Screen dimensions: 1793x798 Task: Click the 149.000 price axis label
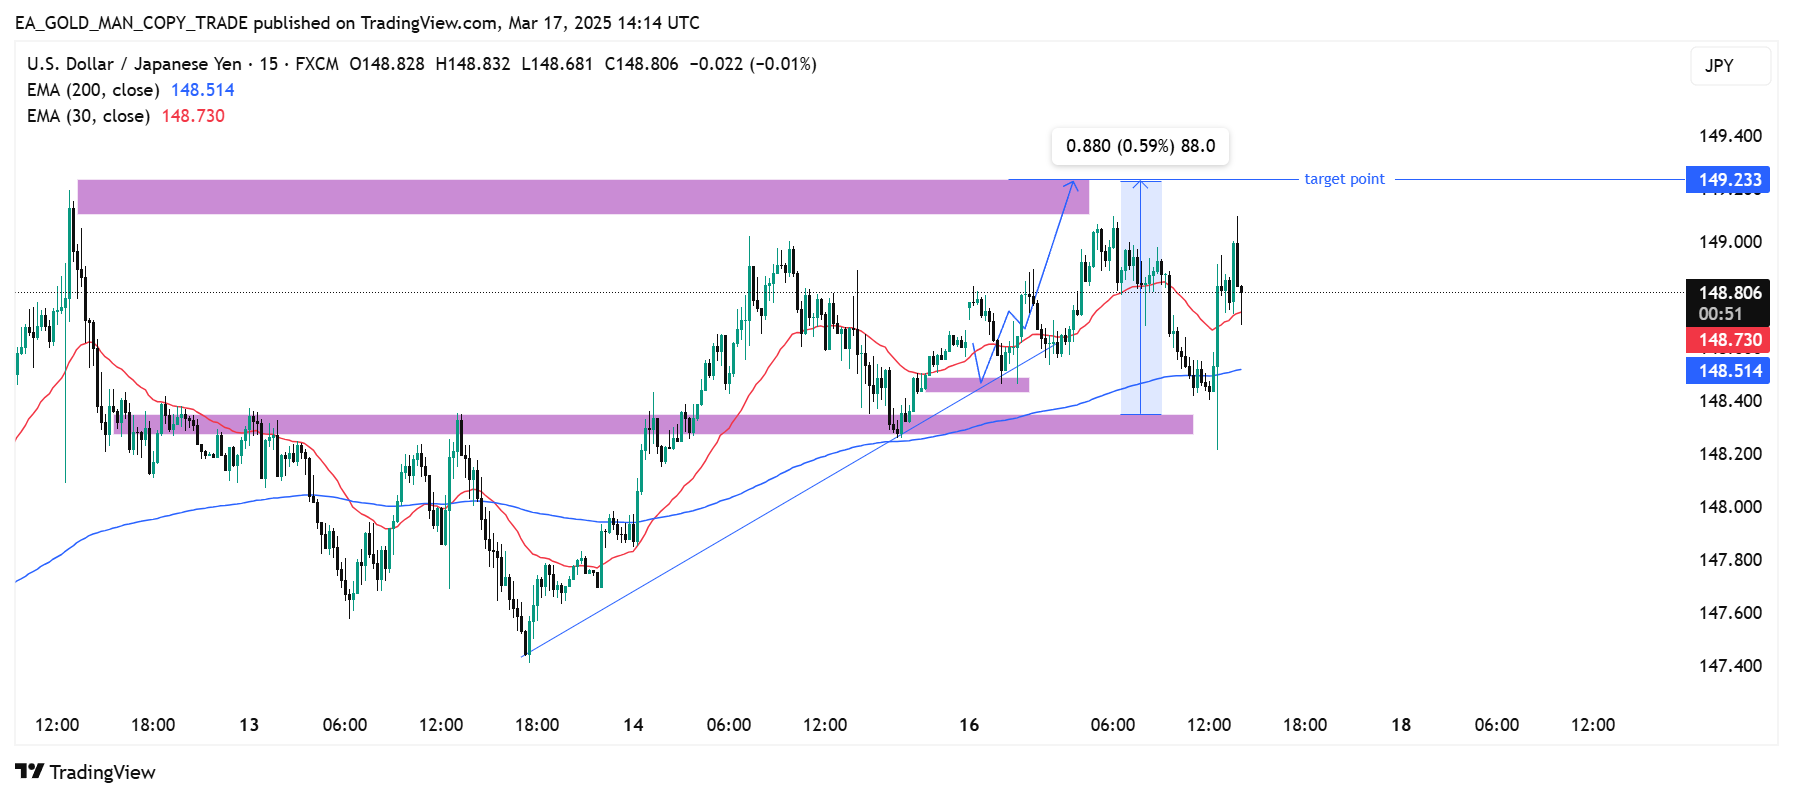coord(1730,242)
